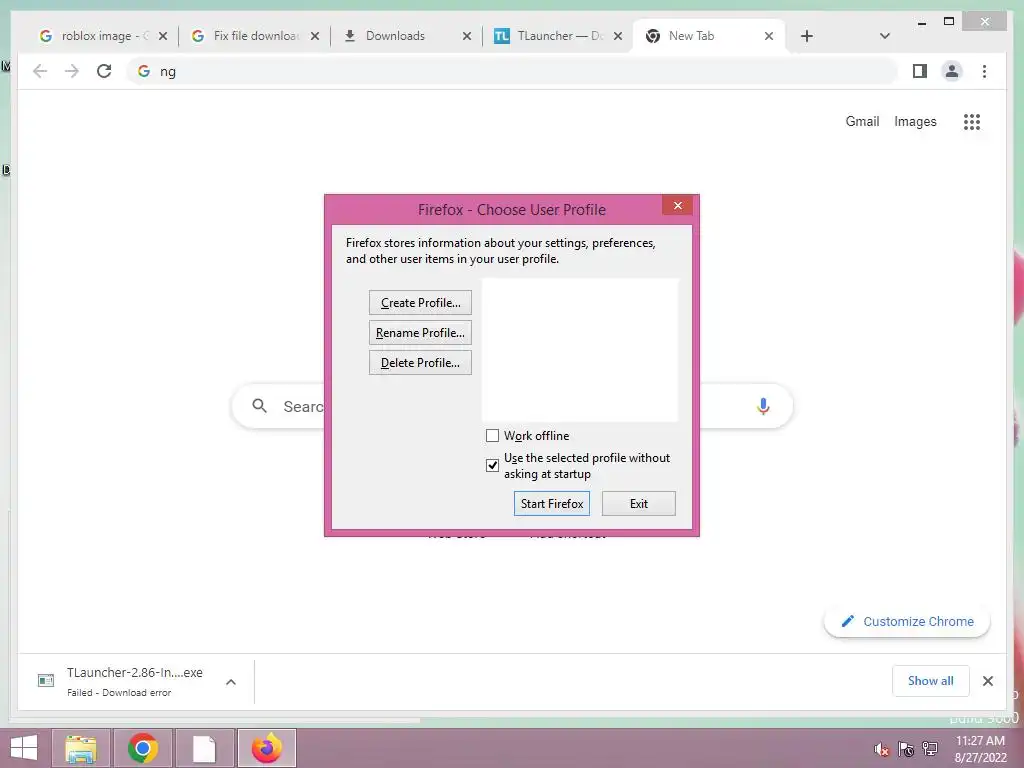Viewport: 1024px width, 768px height.
Task: Open the Chrome profile avatar
Action: point(952,71)
